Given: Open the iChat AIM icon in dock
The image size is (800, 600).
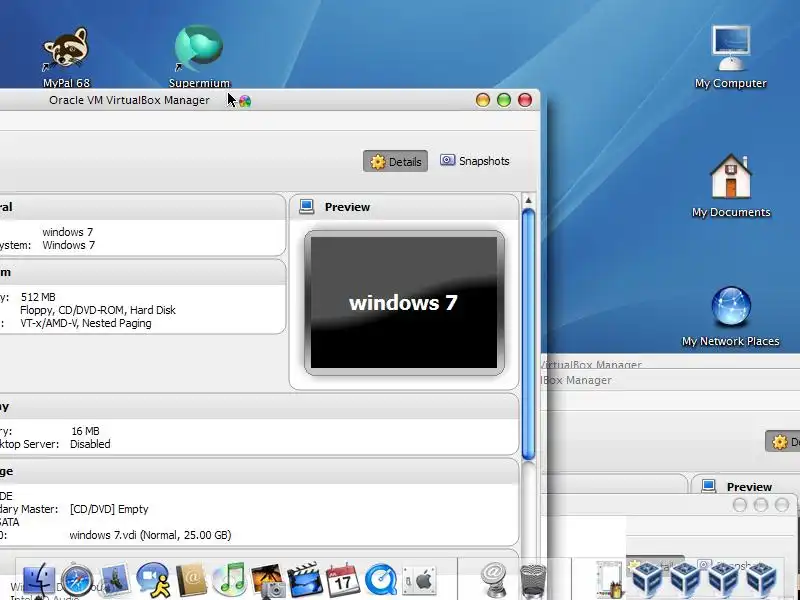Looking at the screenshot, I should coord(153,580).
